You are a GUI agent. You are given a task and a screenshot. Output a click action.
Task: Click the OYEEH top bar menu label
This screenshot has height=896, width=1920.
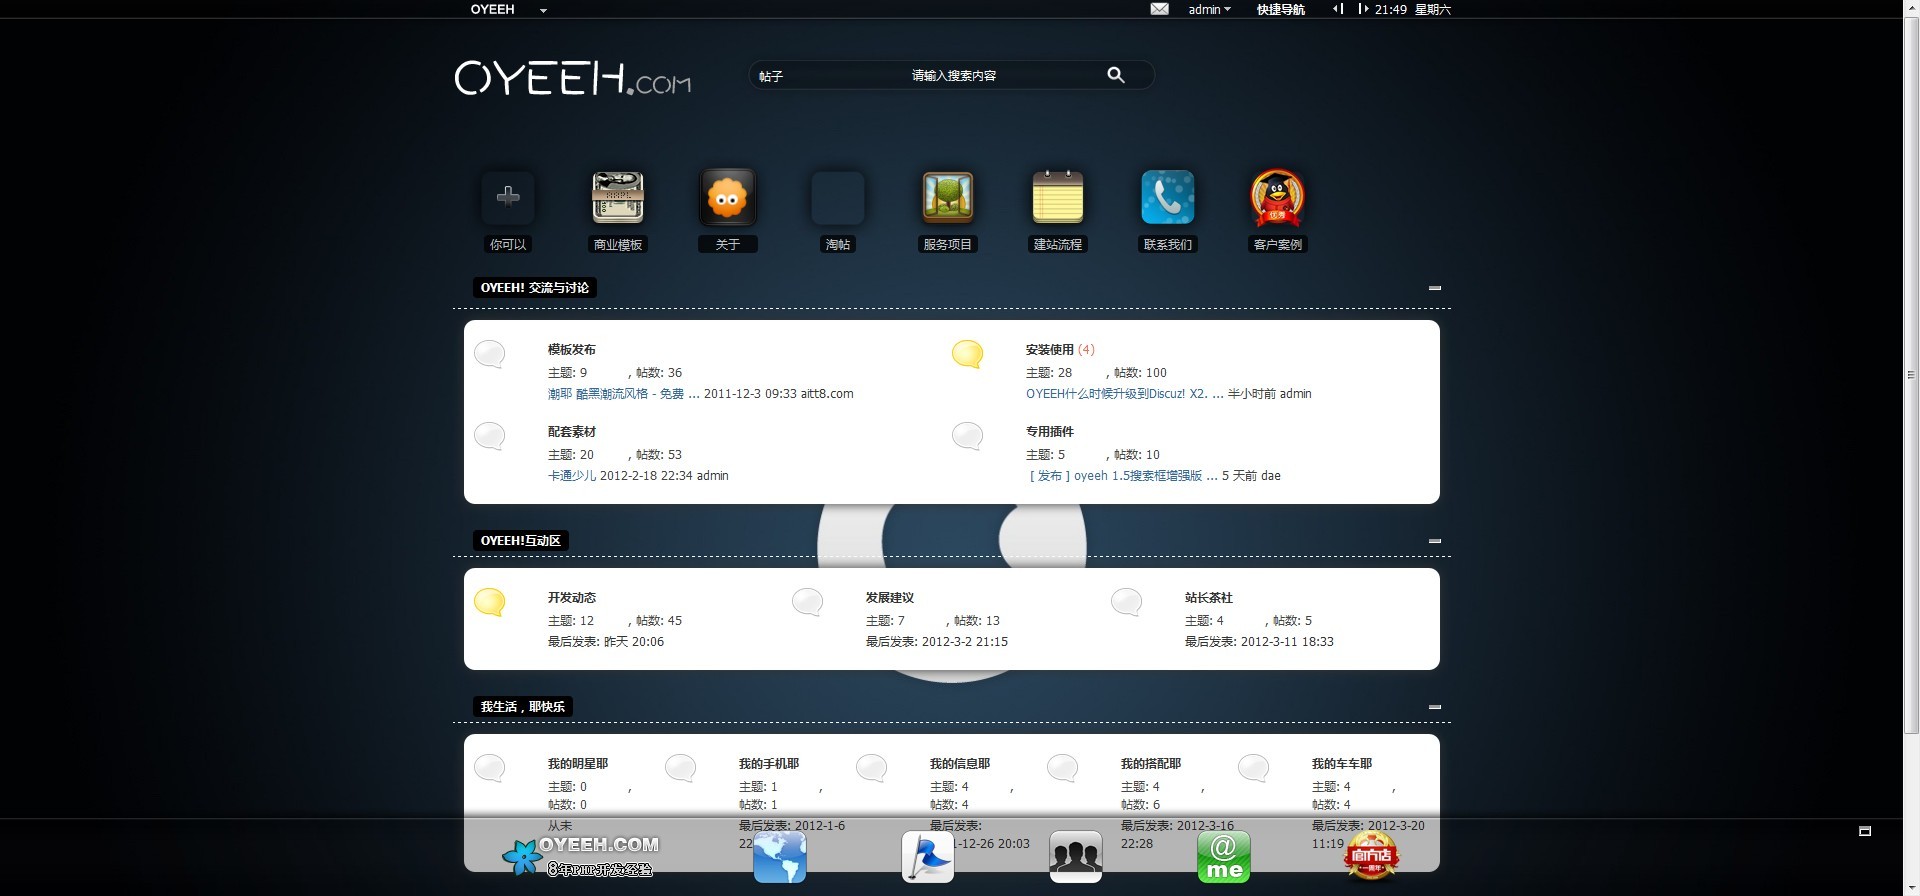(x=493, y=9)
